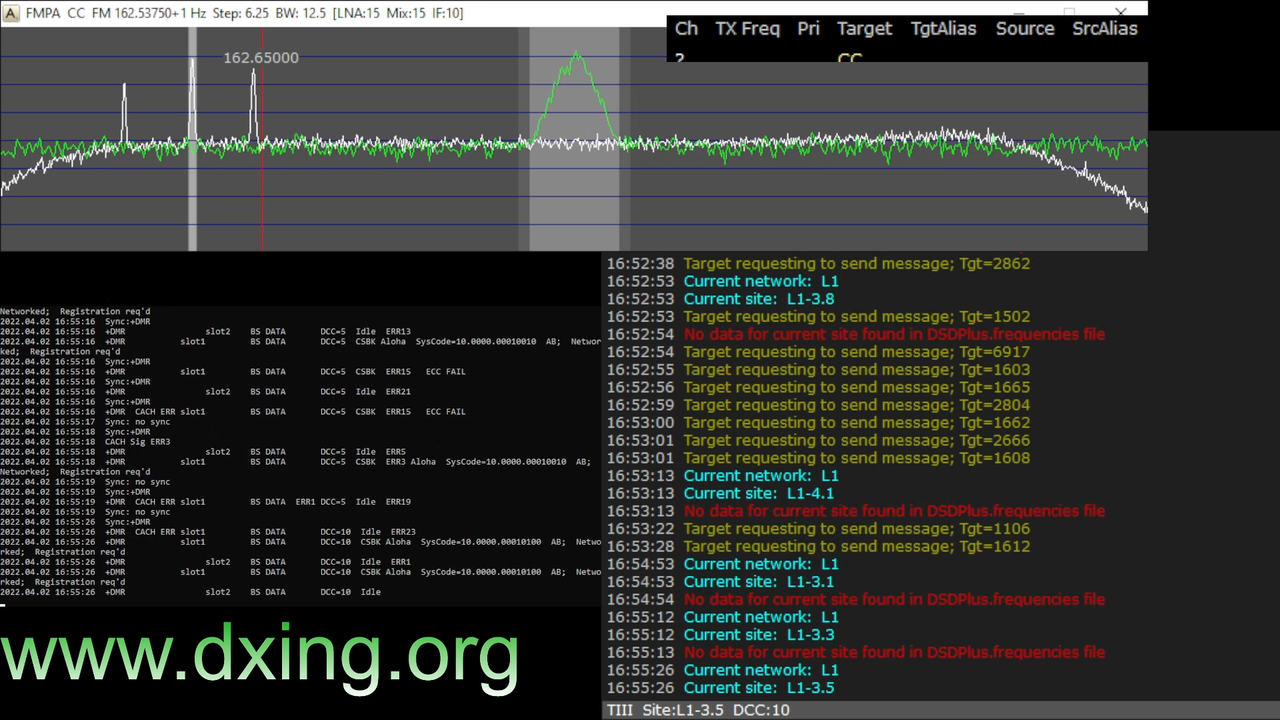This screenshot has height=720, width=1280.
Task: Click the FMPA title bar frequency readout text
Action: pos(244,13)
